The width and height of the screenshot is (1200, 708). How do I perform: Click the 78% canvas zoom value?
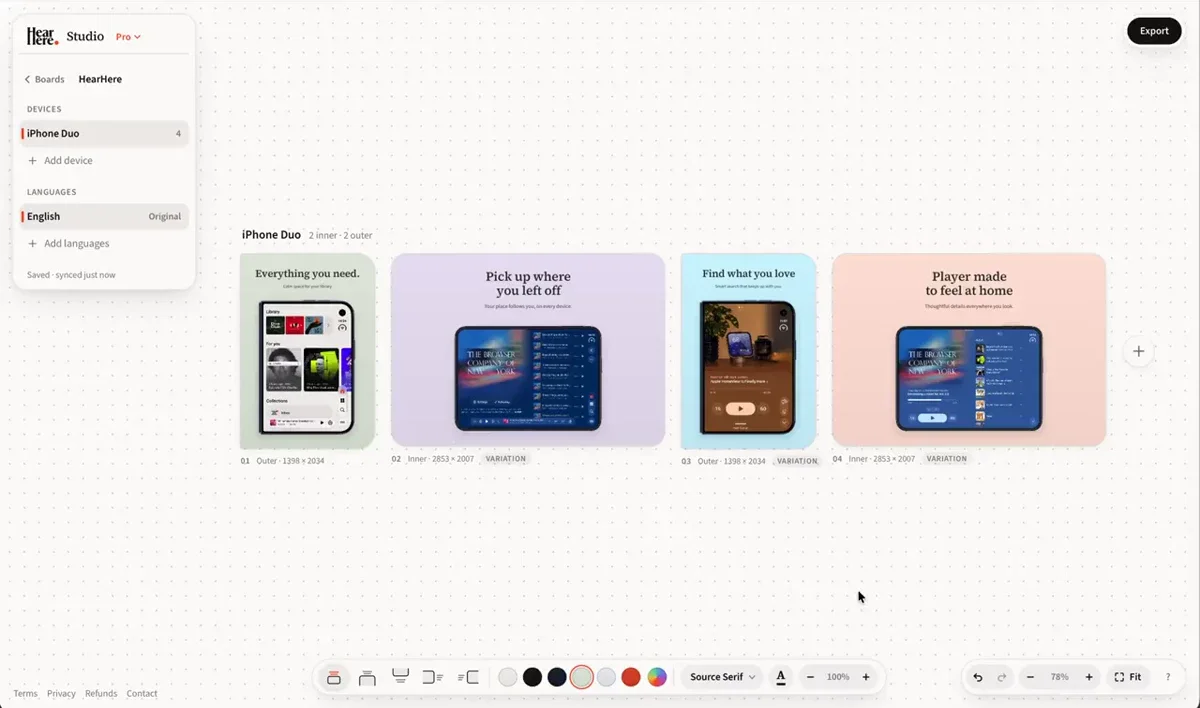[x=1059, y=677]
